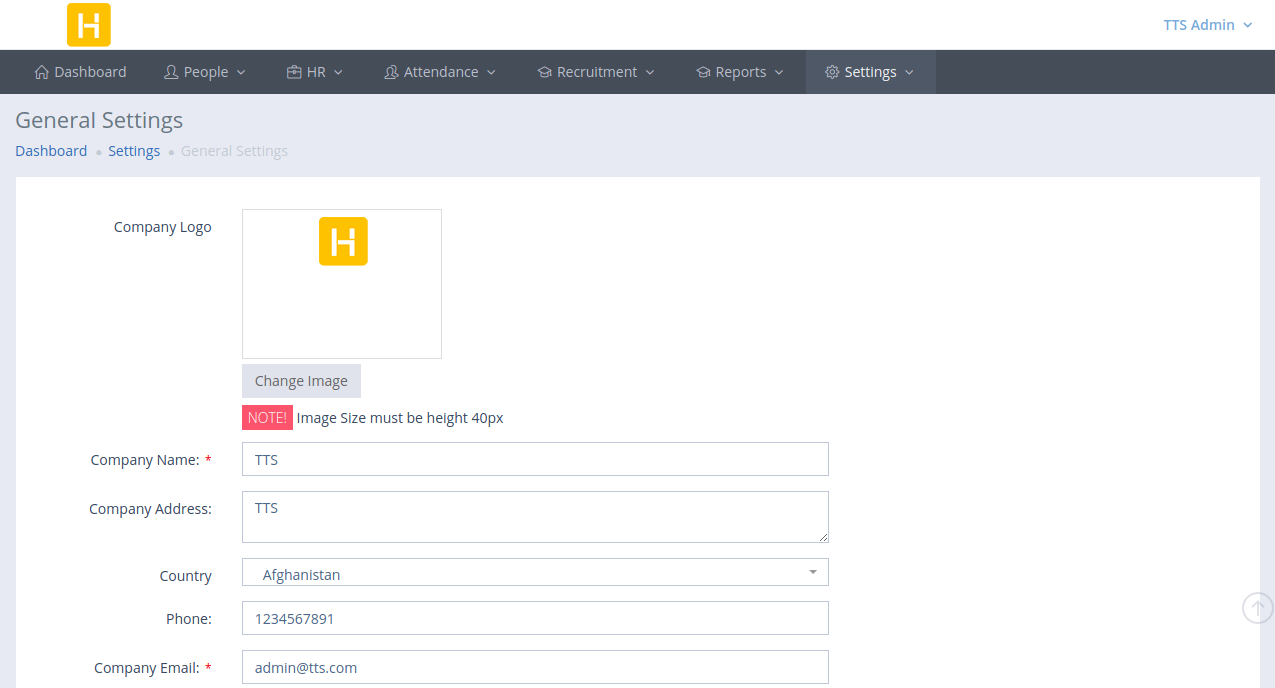This screenshot has height=688, width=1275.
Task: Click the Settings gear icon
Action: tap(832, 72)
